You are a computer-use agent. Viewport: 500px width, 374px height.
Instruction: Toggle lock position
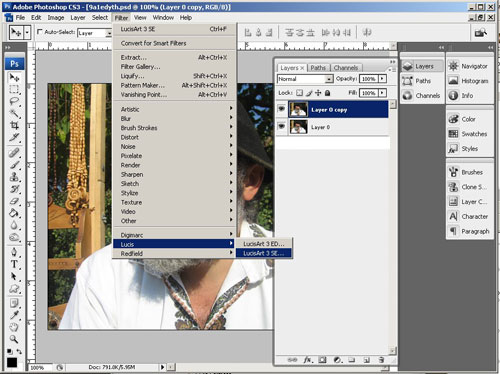pyautogui.click(x=318, y=93)
